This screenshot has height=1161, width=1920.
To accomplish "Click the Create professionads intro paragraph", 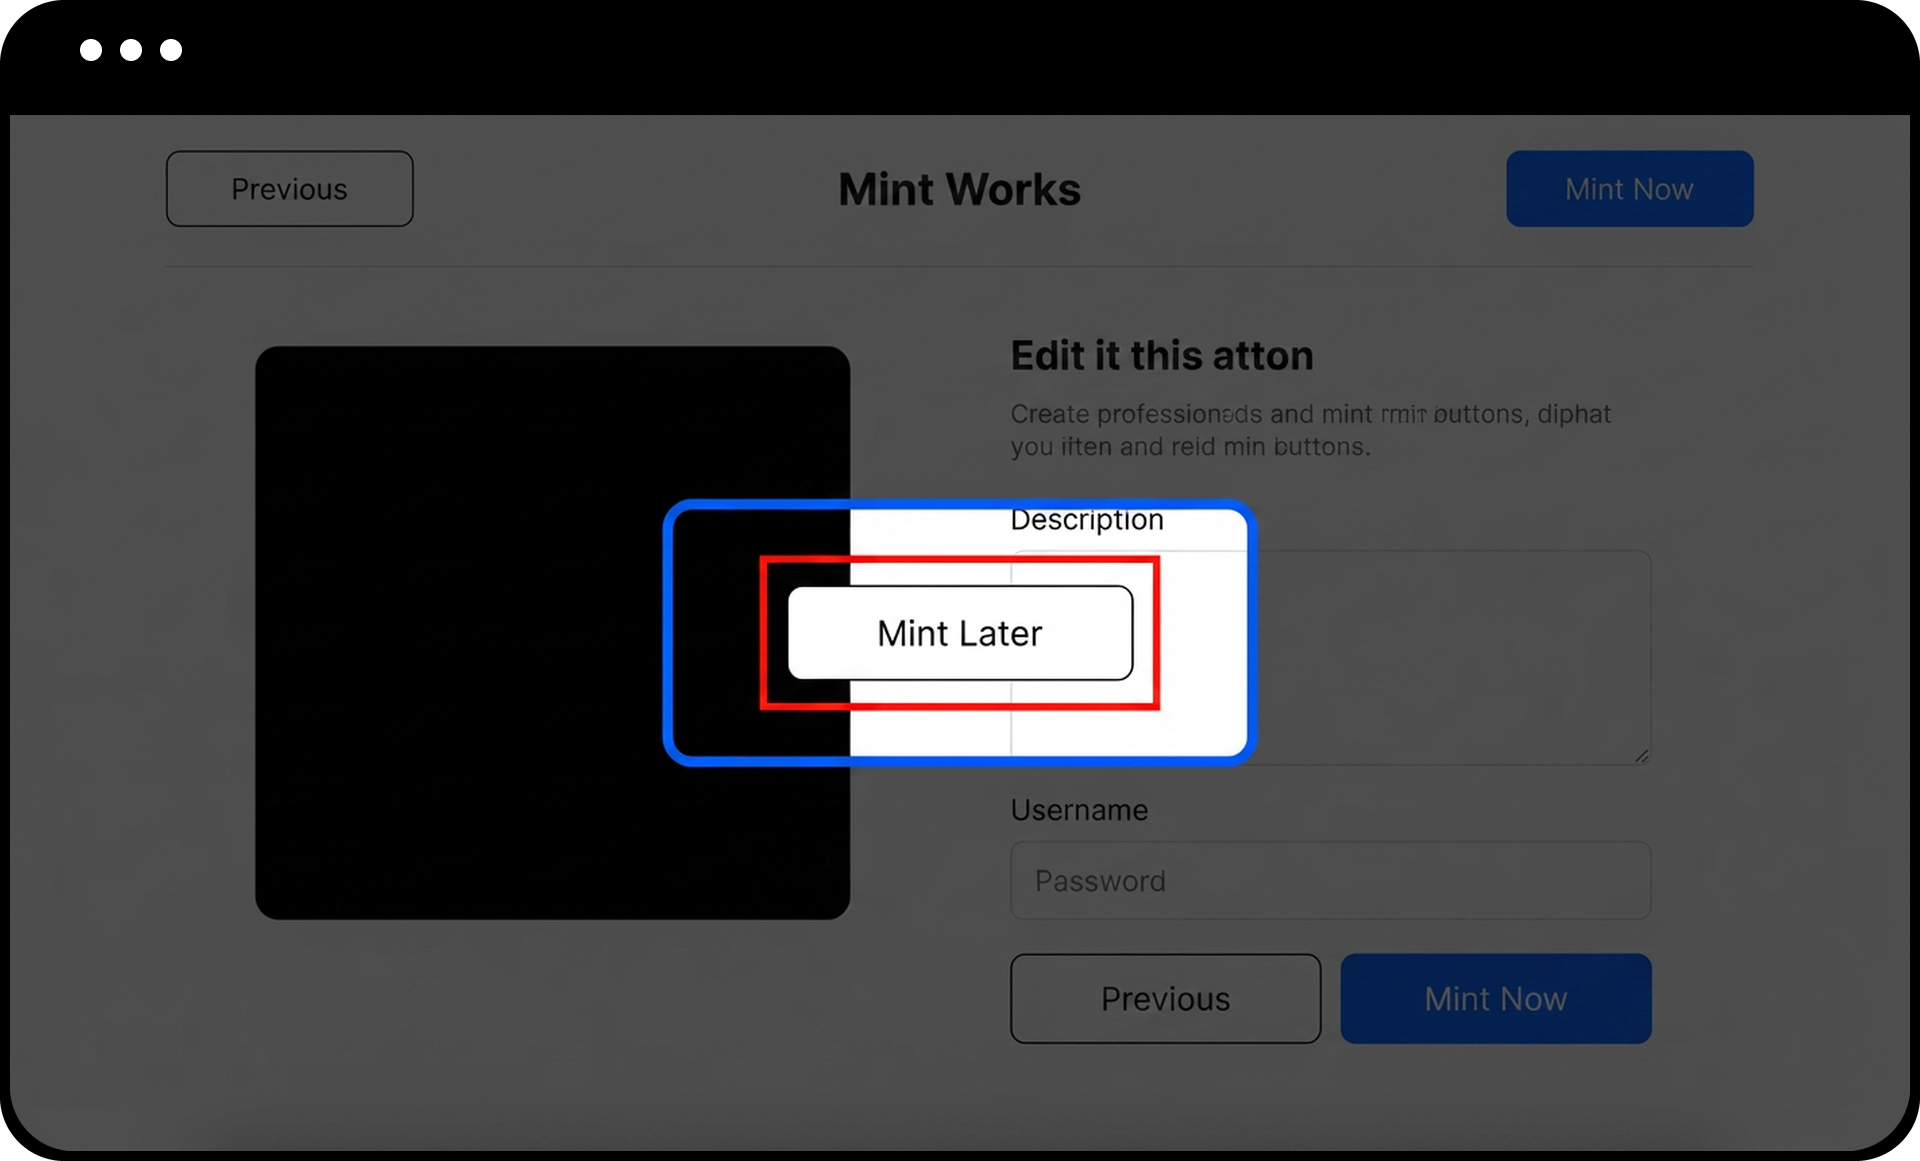I will coord(1310,430).
